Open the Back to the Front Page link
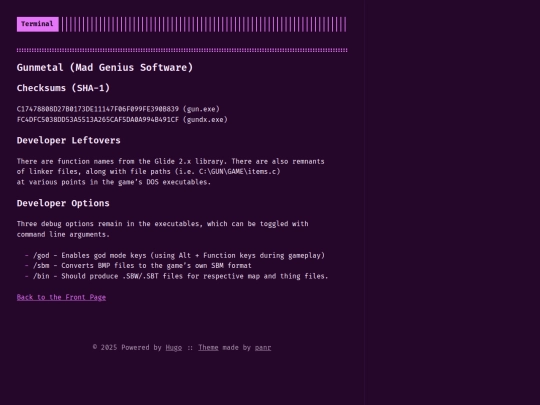 [61, 297]
